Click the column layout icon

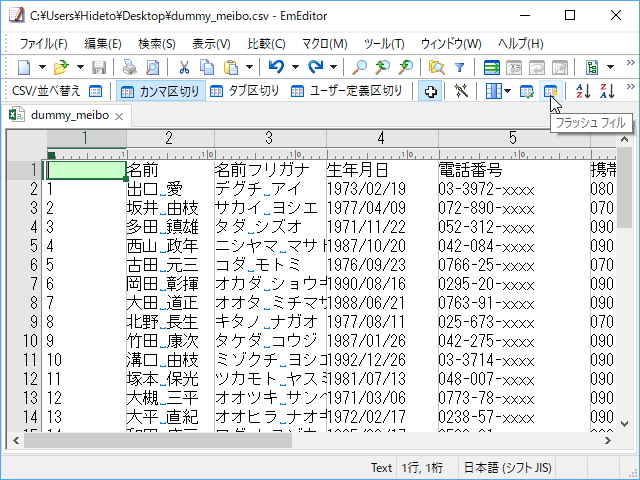[x=493, y=91]
